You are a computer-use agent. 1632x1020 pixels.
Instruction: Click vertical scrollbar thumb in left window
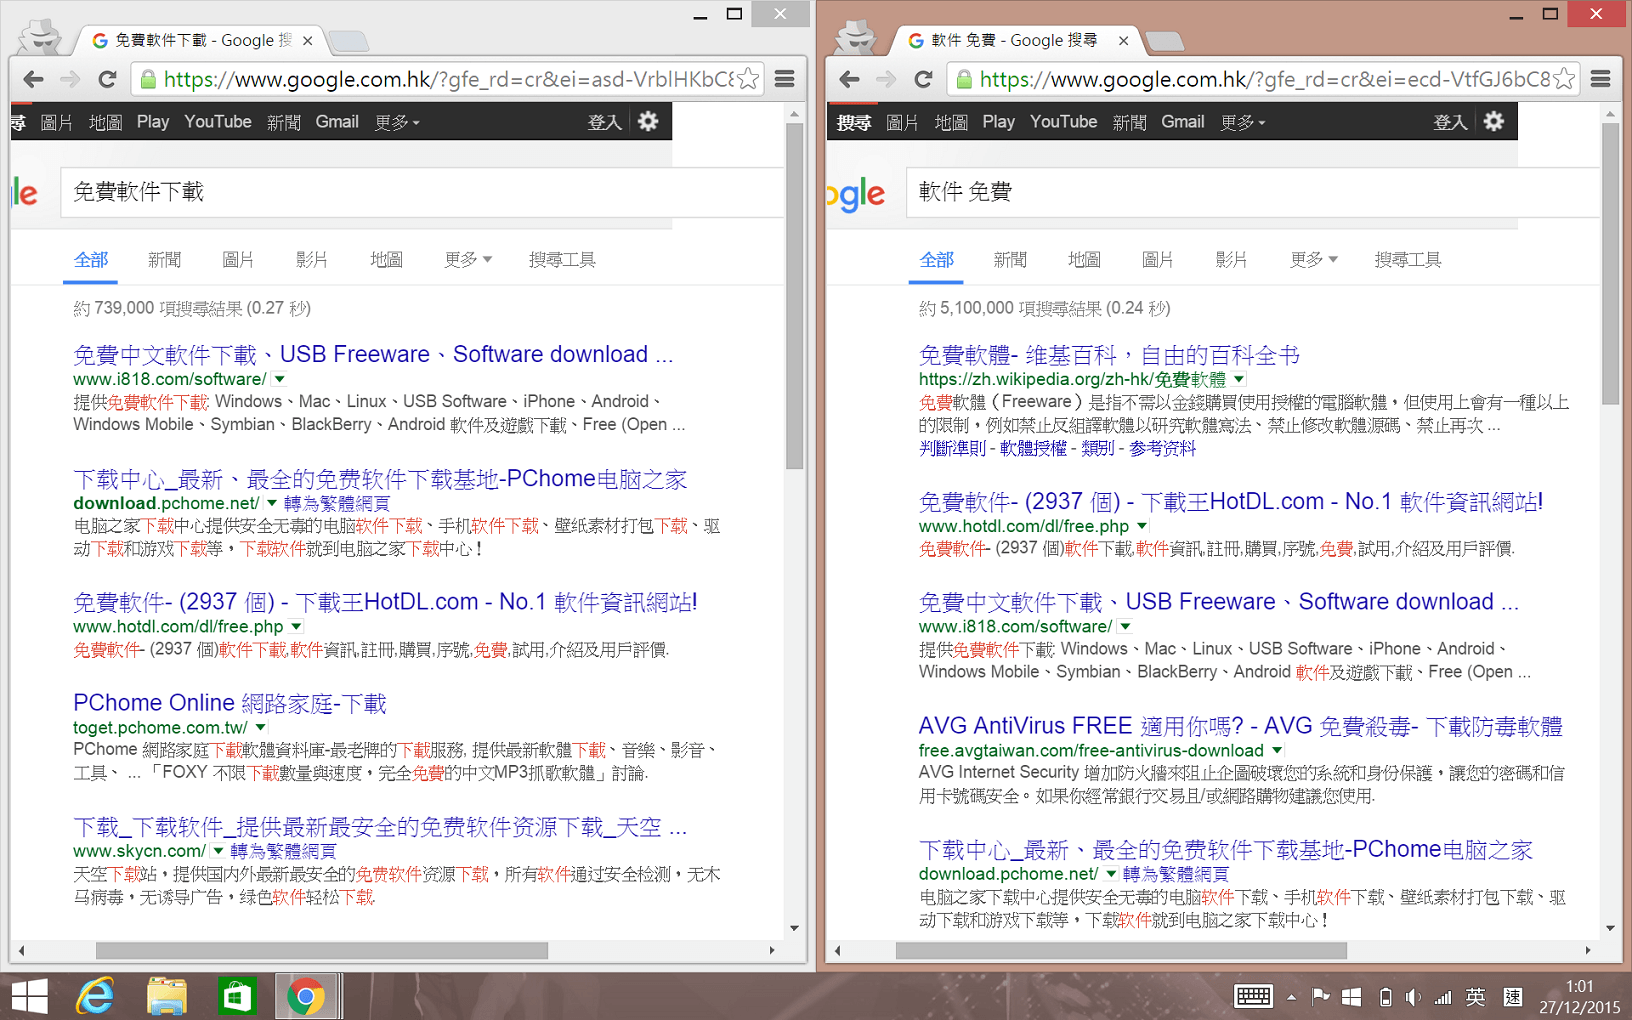794,296
